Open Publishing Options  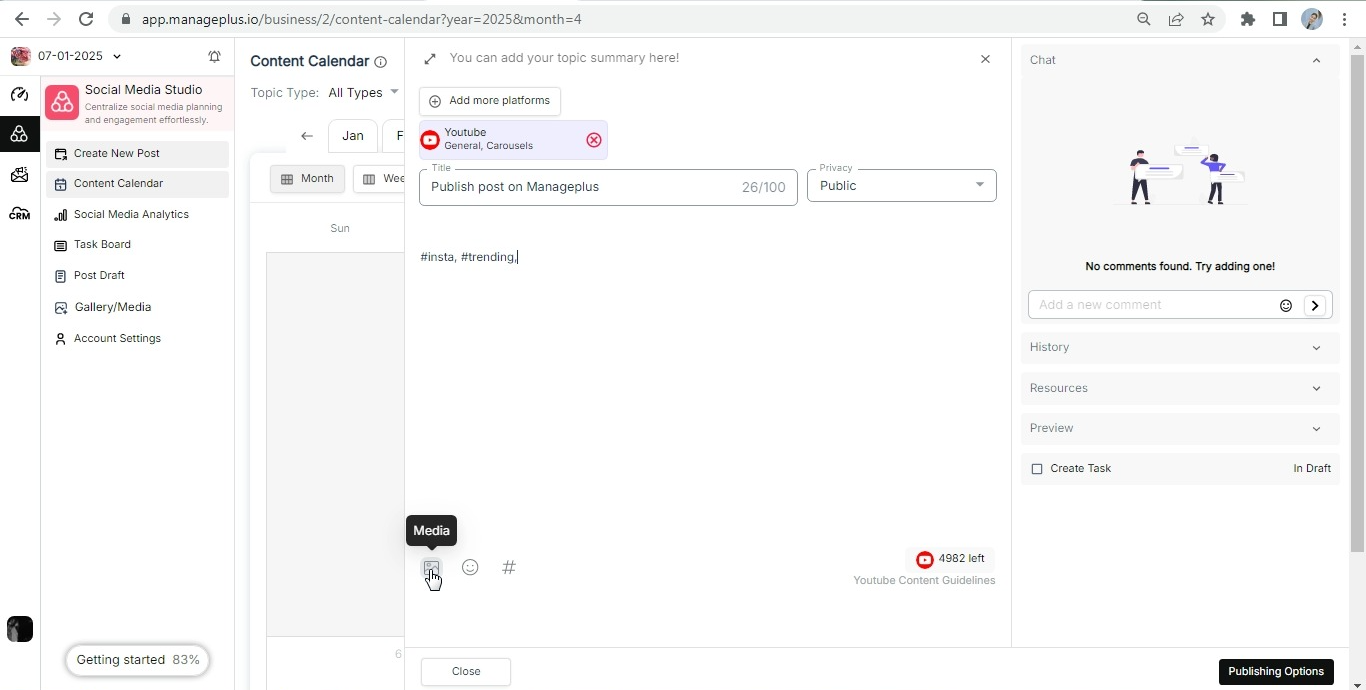[x=1276, y=672]
